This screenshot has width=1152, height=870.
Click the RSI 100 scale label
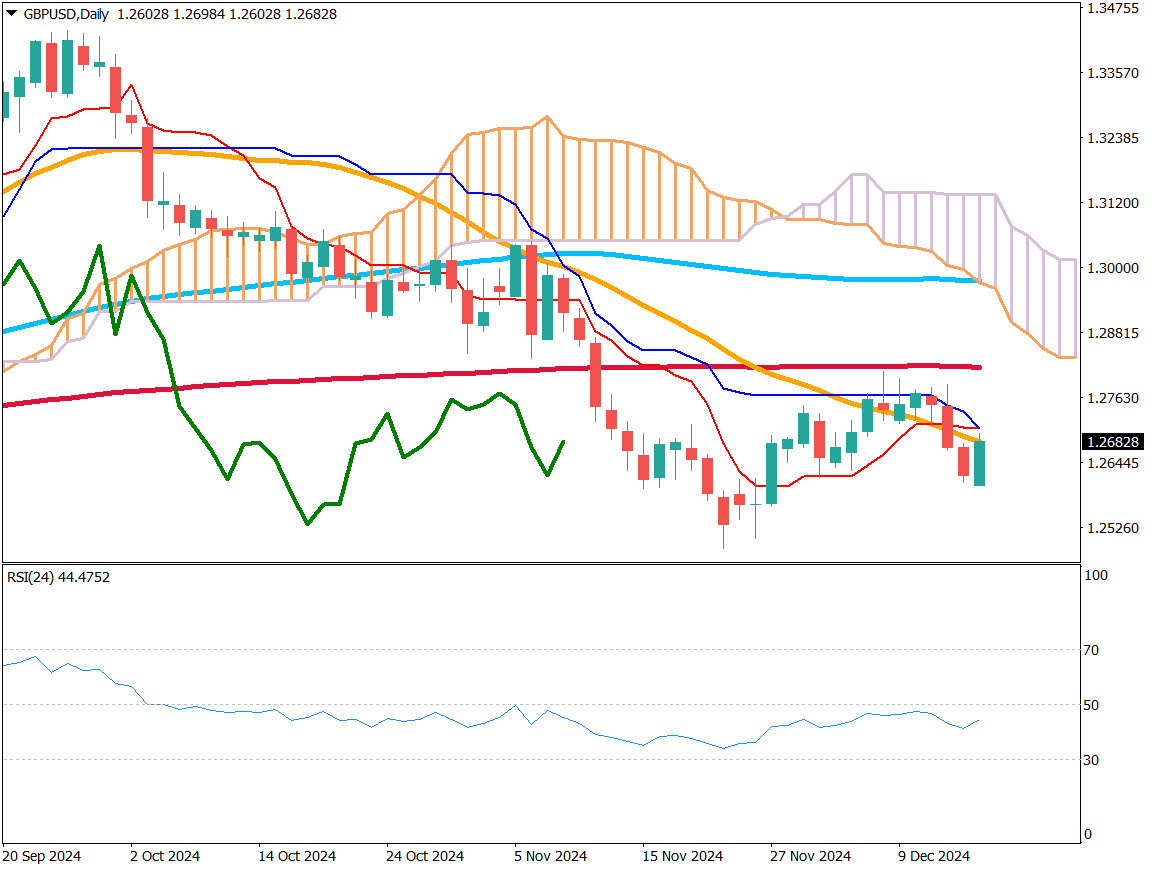point(1094,576)
